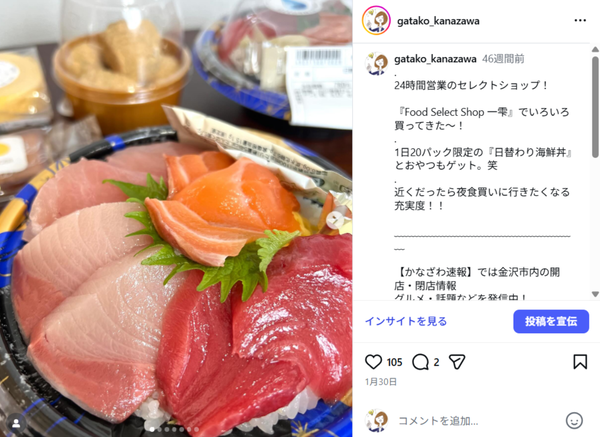Click 投稿を宣伝 button
Screen dimensions: 600x437
coord(551,321)
